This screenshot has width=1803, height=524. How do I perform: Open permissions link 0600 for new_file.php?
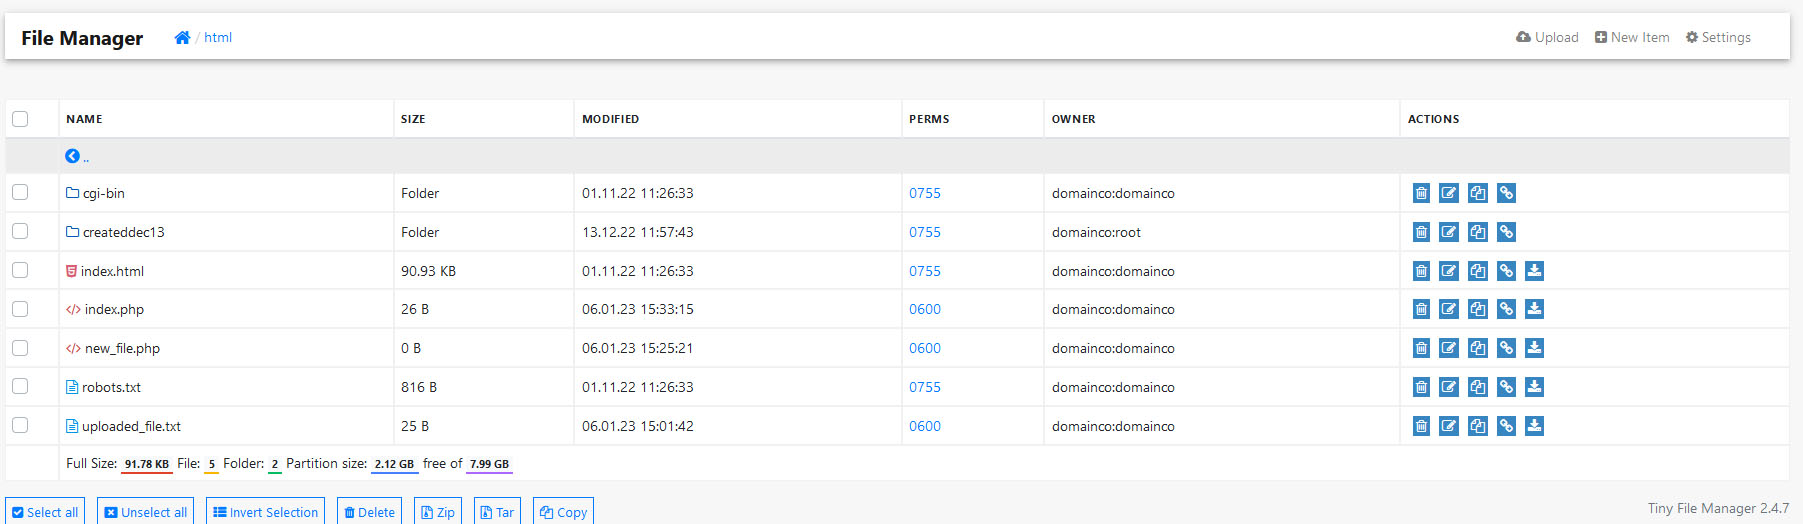pos(925,348)
